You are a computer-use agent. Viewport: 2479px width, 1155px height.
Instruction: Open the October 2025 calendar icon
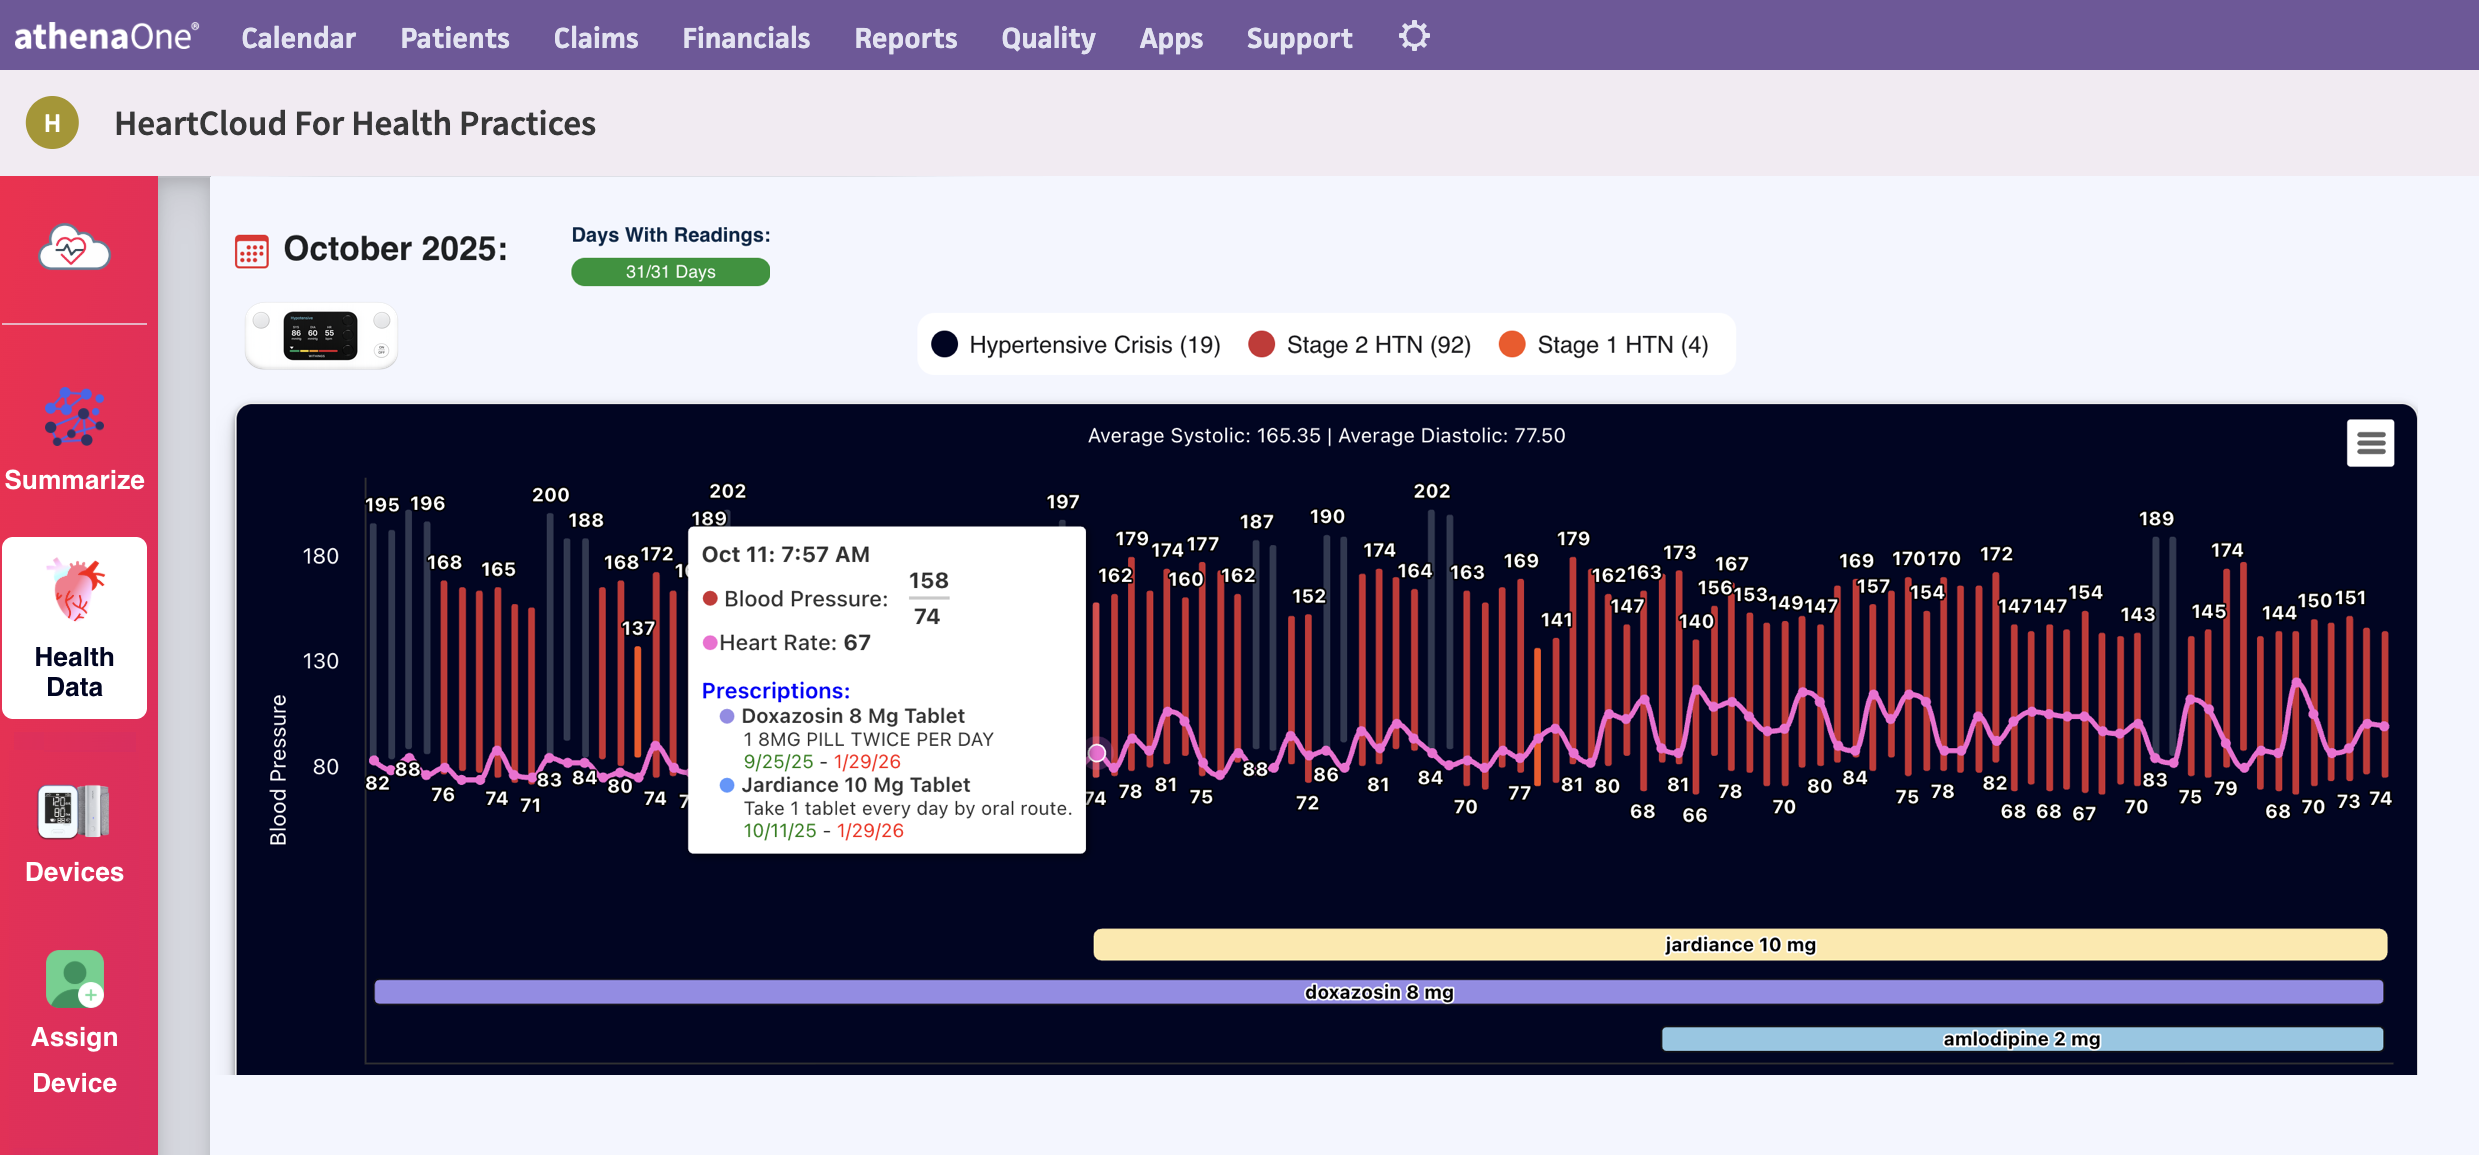(251, 251)
